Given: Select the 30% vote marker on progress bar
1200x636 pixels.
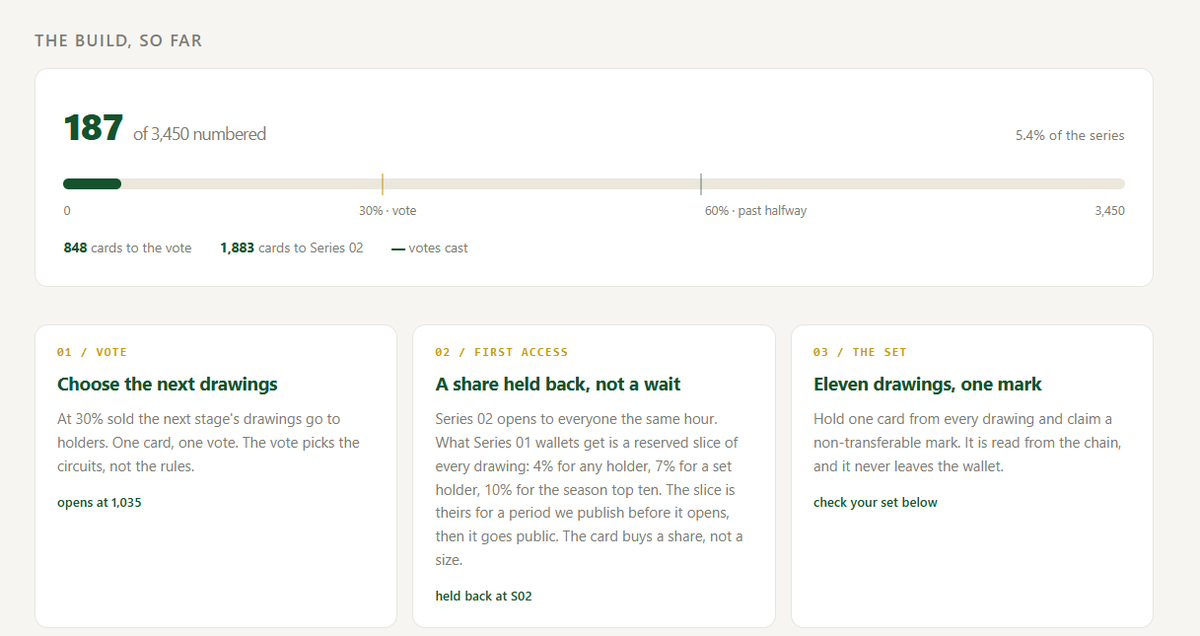Looking at the screenshot, I should (382, 184).
